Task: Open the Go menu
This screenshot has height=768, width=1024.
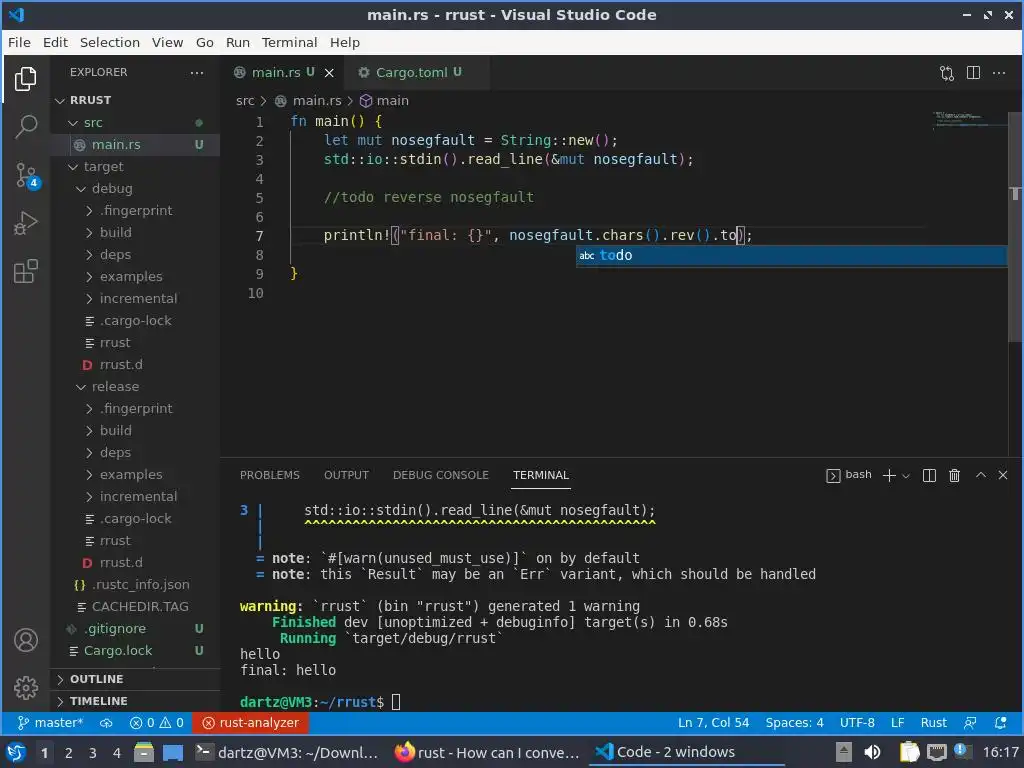Action: [x=204, y=42]
